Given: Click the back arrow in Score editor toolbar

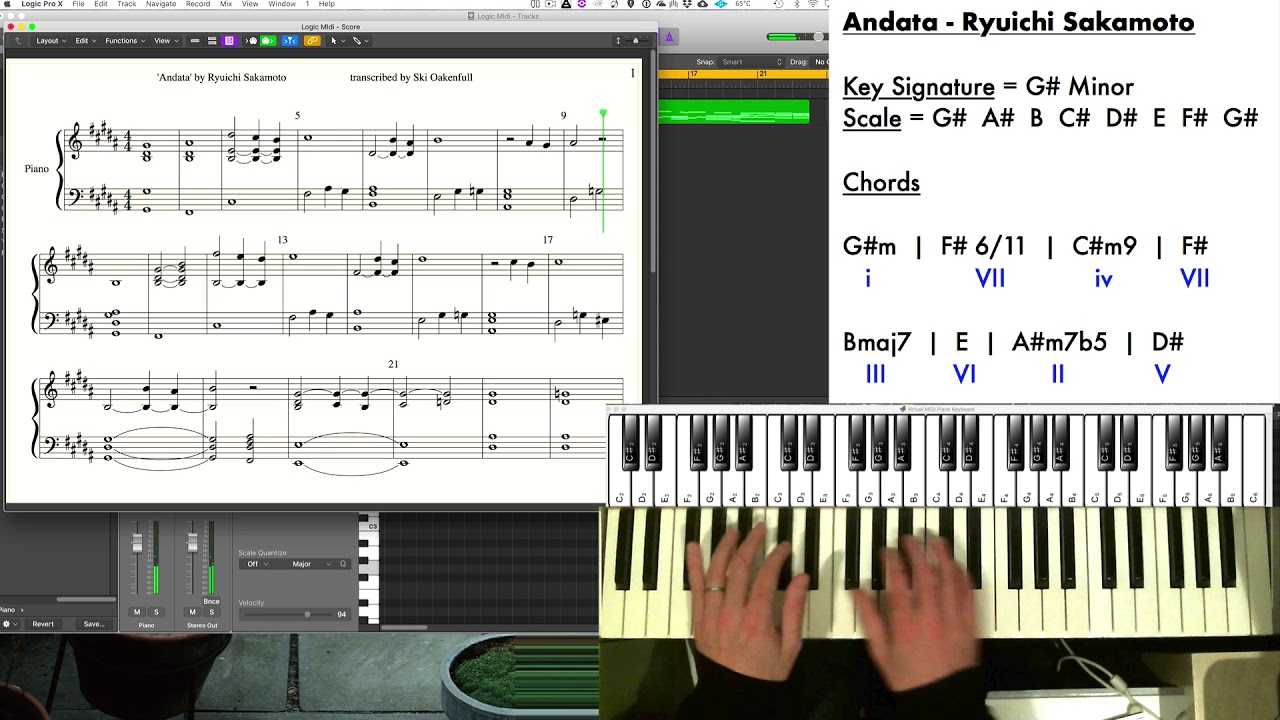Looking at the screenshot, I should [17, 41].
